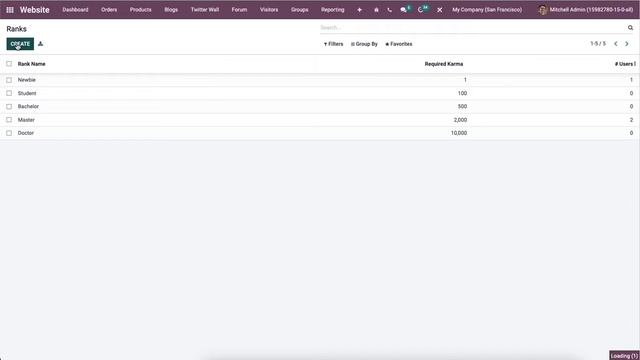
Task: Open the Groups menu
Action: (300, 10)
